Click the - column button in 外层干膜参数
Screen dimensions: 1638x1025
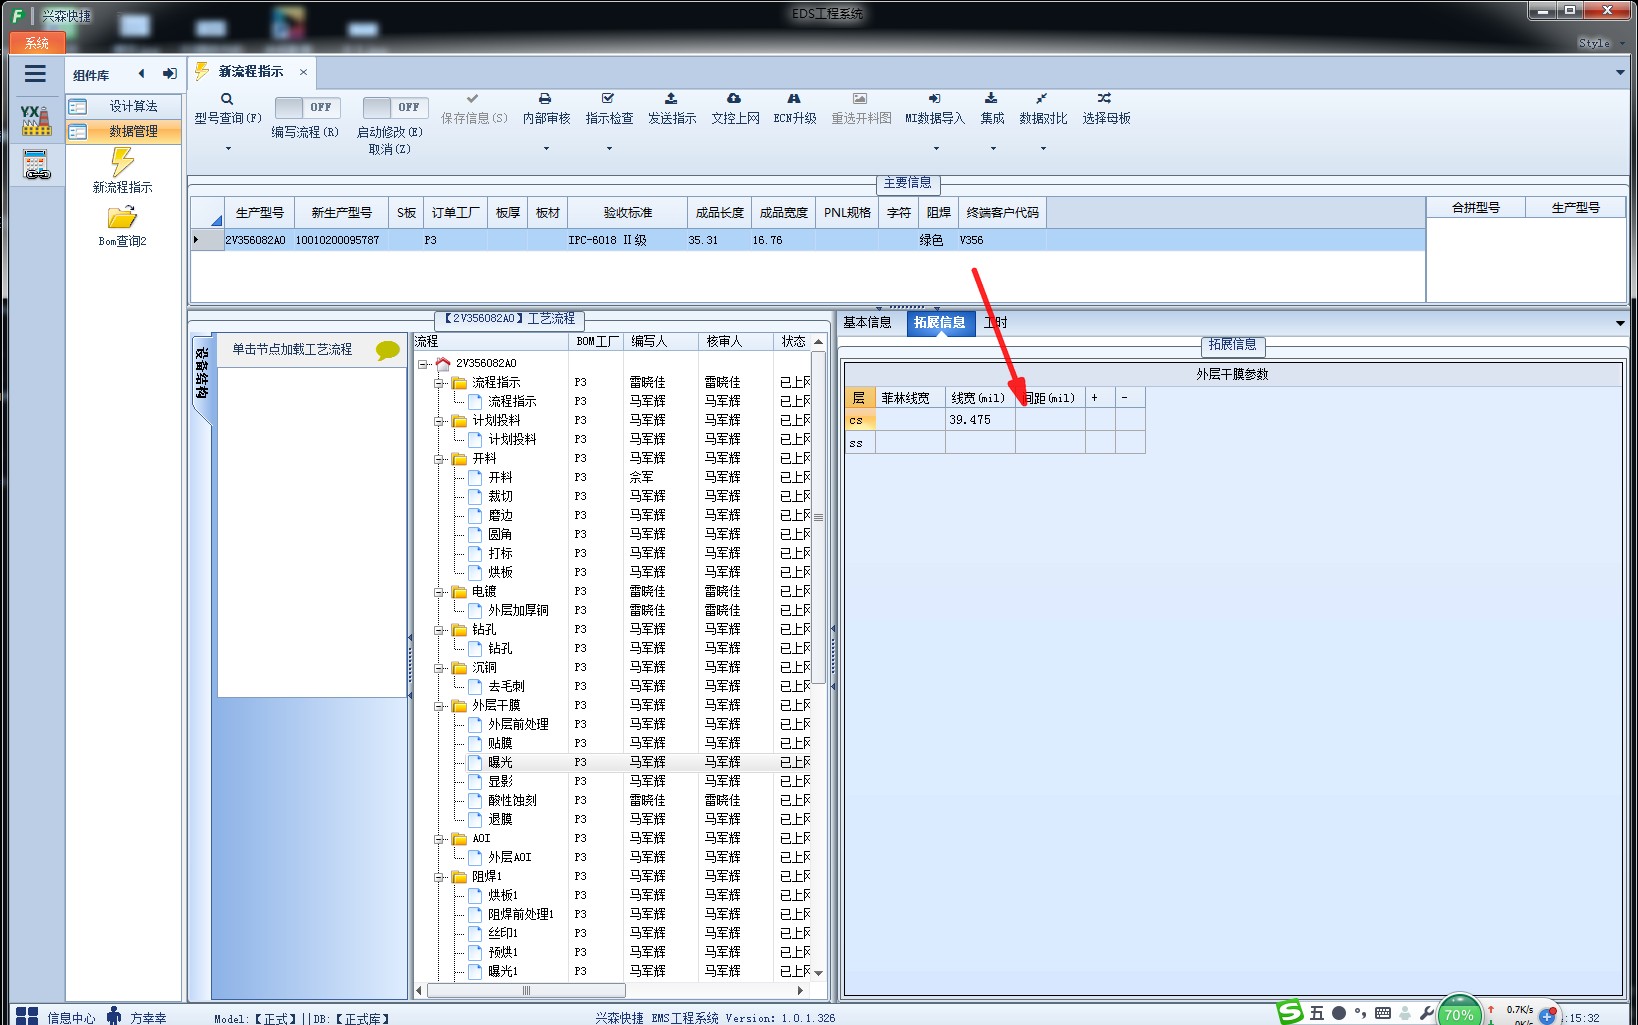(1130, 398)
